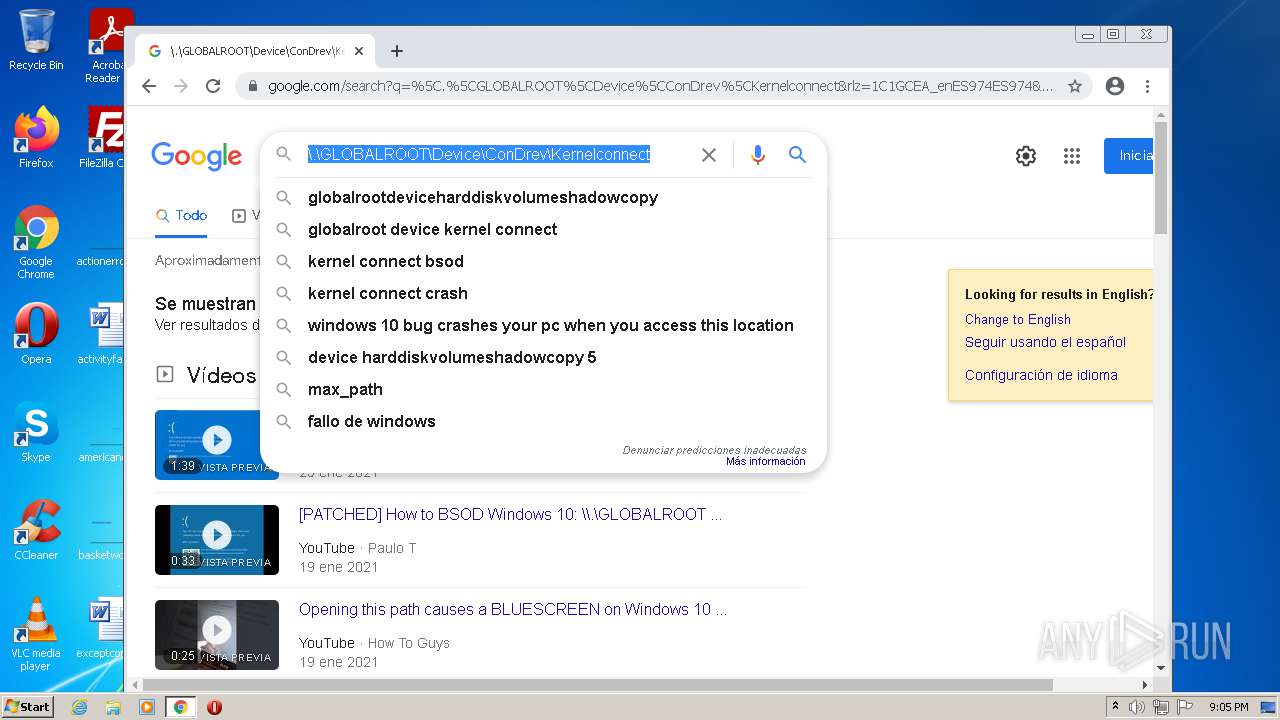Click the Google logo
Image resolution: width=1280 pixels, height=720 pixels.
[x=196, y=156]
